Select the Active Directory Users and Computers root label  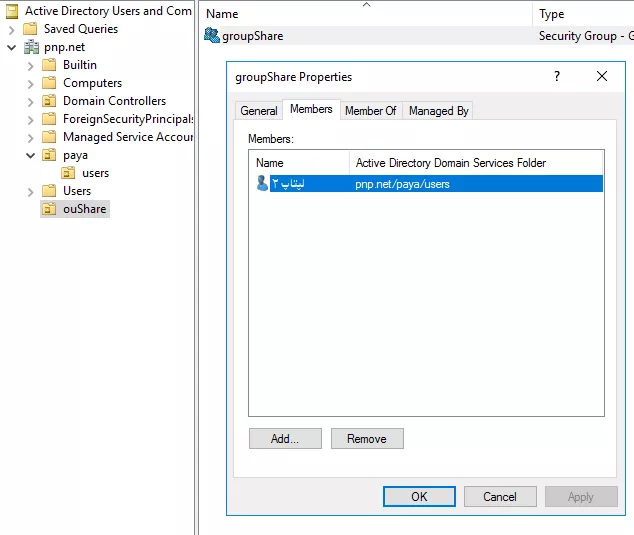pos(108,11)
